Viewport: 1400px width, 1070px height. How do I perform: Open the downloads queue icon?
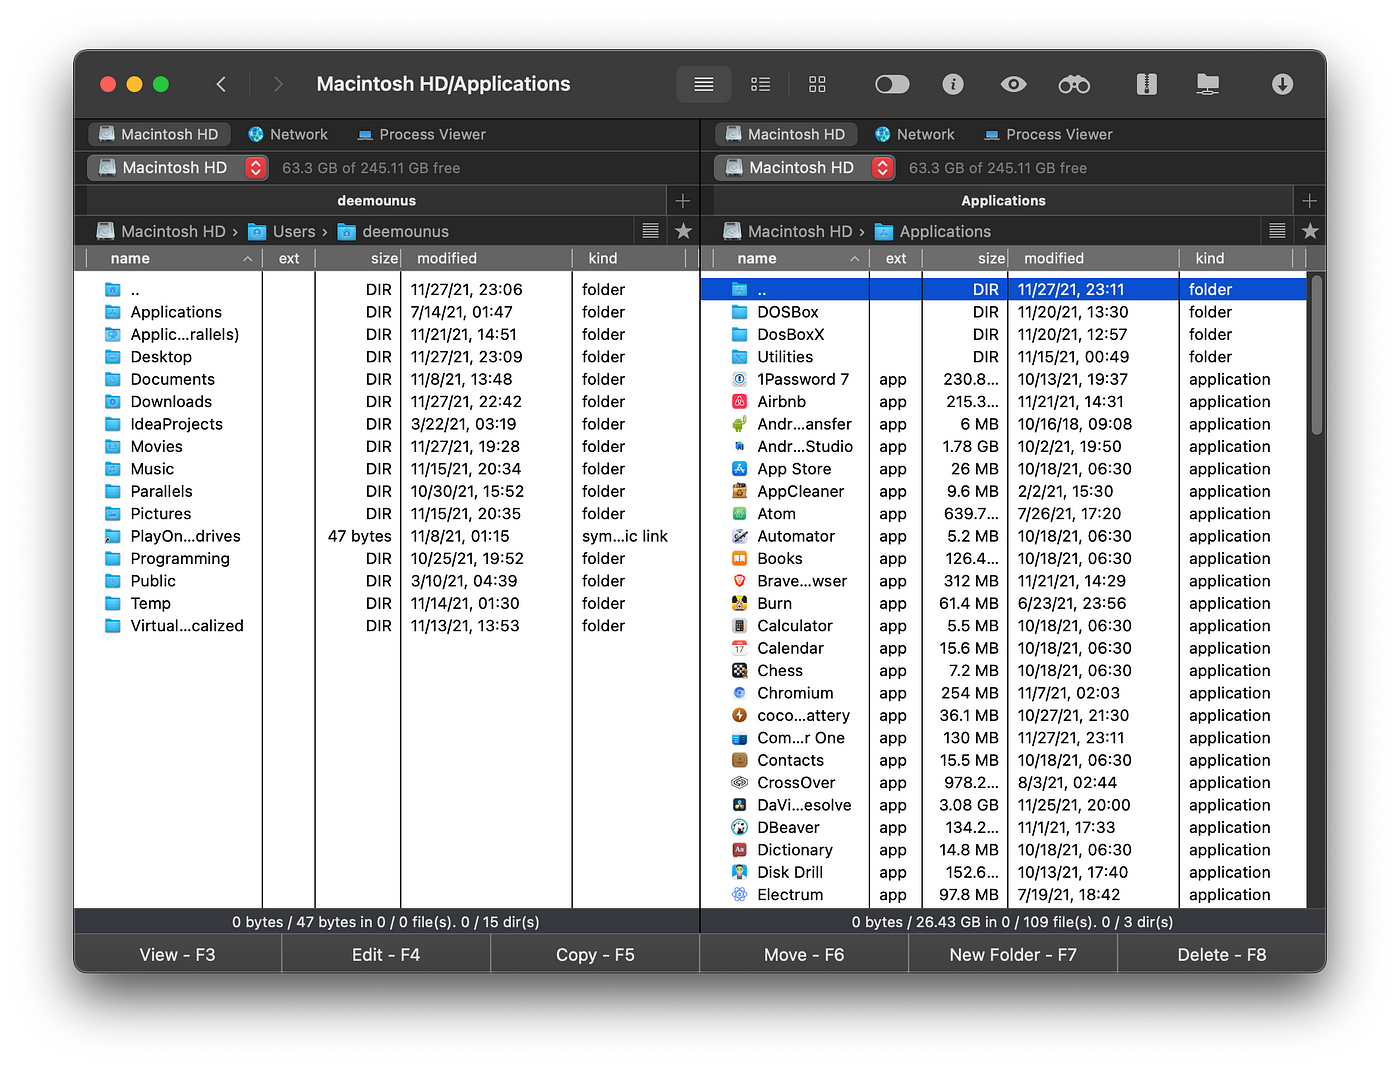coord(1282,85)
